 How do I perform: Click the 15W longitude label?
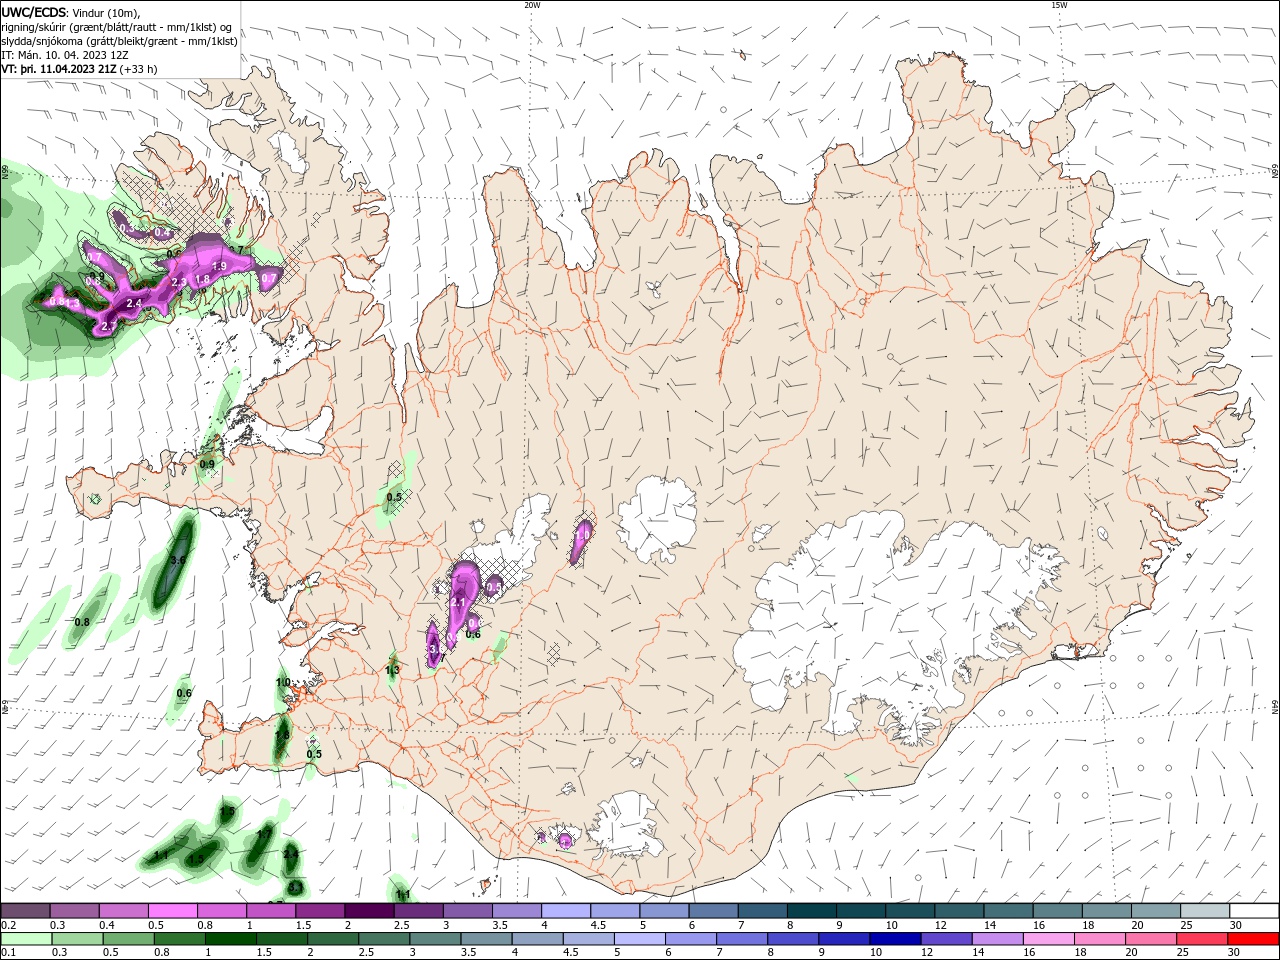tap(1058, 5)
